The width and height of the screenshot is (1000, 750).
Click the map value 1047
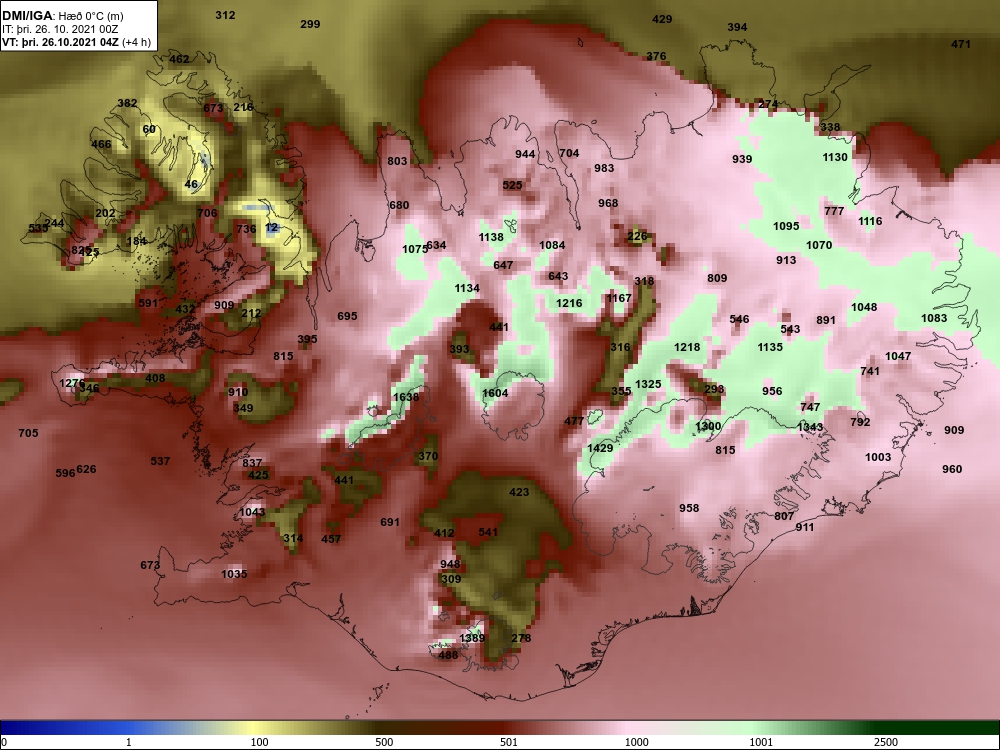point(898,356)
